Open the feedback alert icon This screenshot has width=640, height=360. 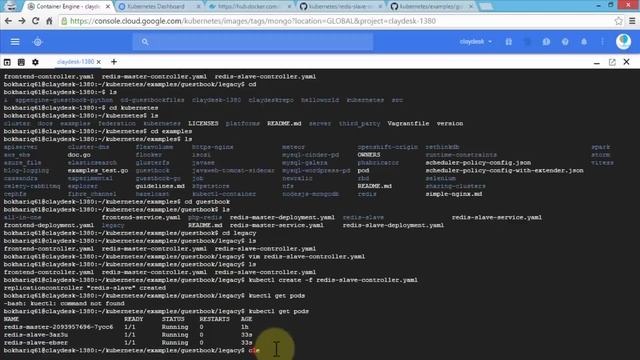pyautogui.click(x=546, y=42)
